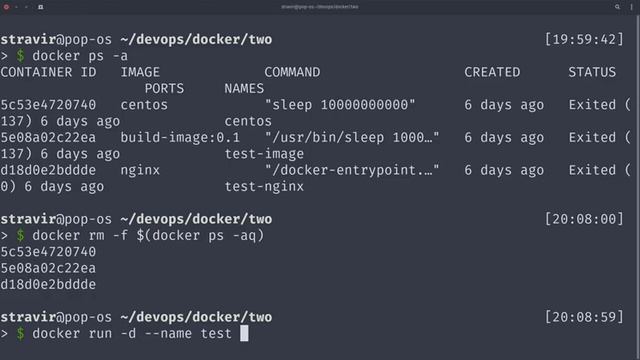
Task: Click the new tab icon in title bar
Action: pyautogui.click(x=40, y=7)
